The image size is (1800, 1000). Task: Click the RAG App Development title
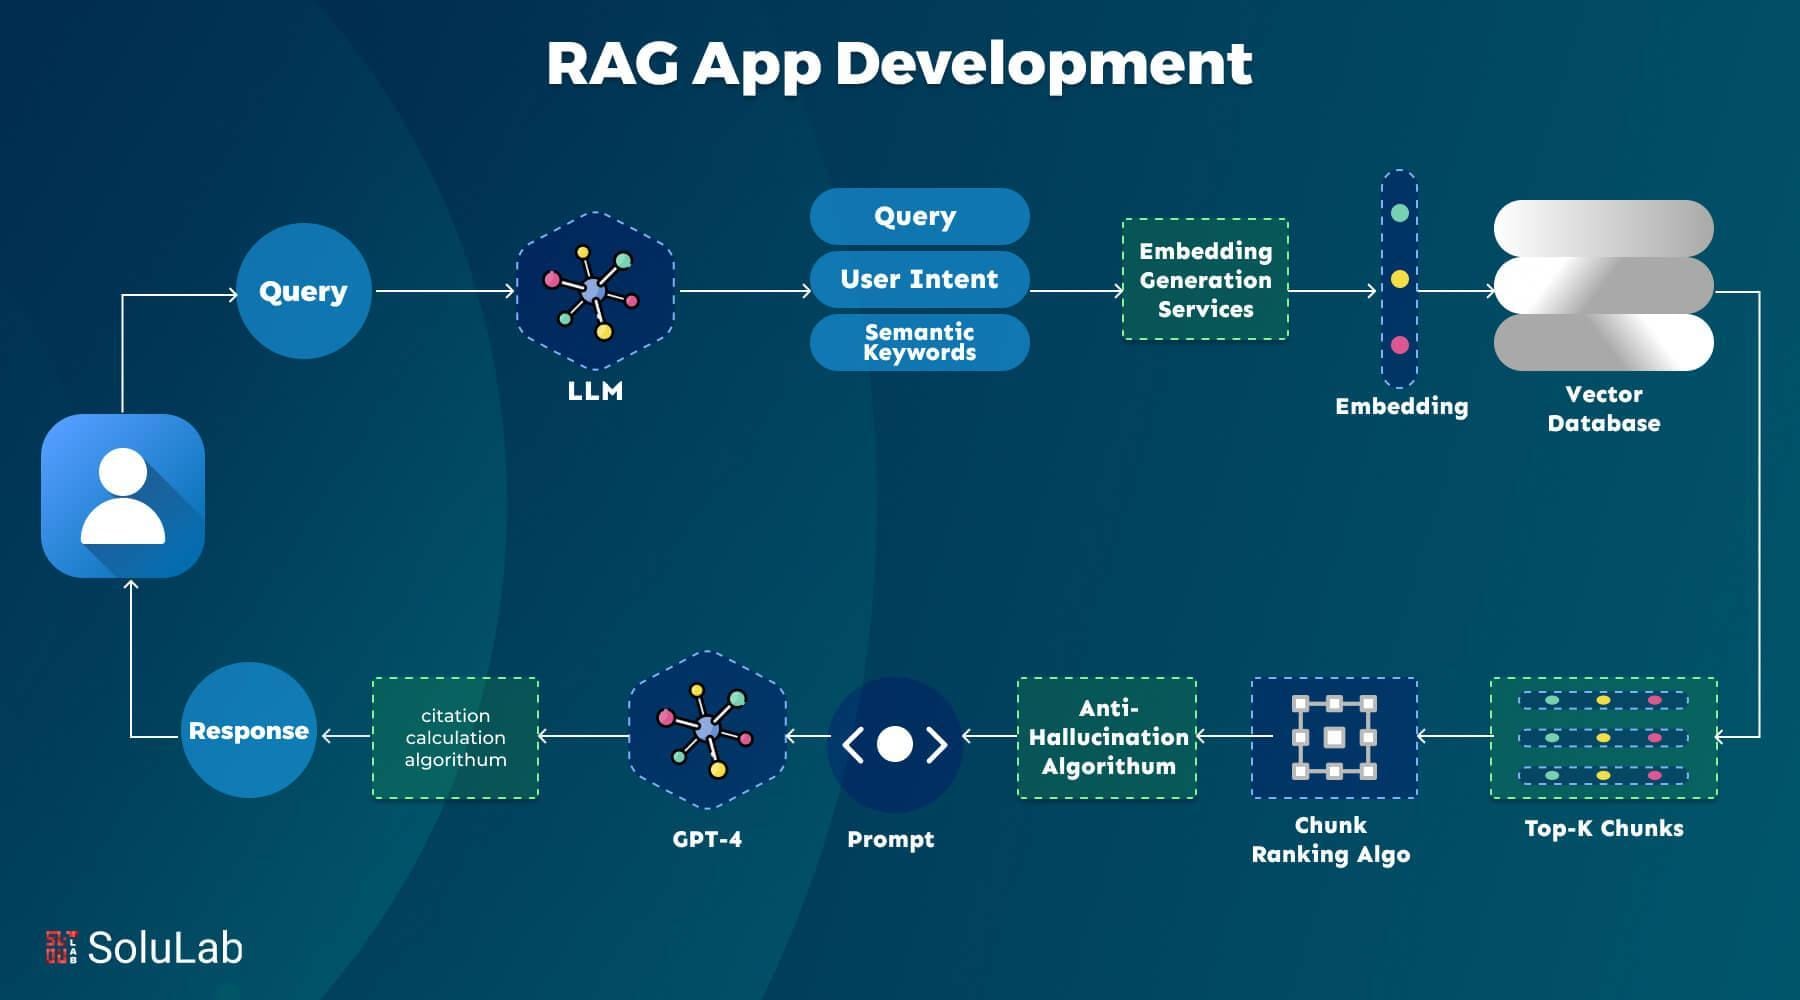(x=899, y=64)
